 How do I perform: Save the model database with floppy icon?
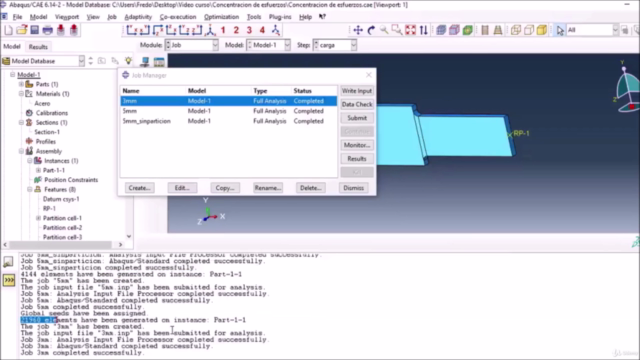tap(35, 30)
